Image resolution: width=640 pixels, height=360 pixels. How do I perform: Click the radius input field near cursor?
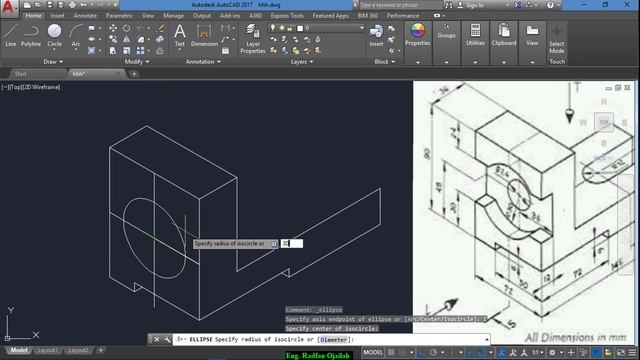tap(292, 244)
